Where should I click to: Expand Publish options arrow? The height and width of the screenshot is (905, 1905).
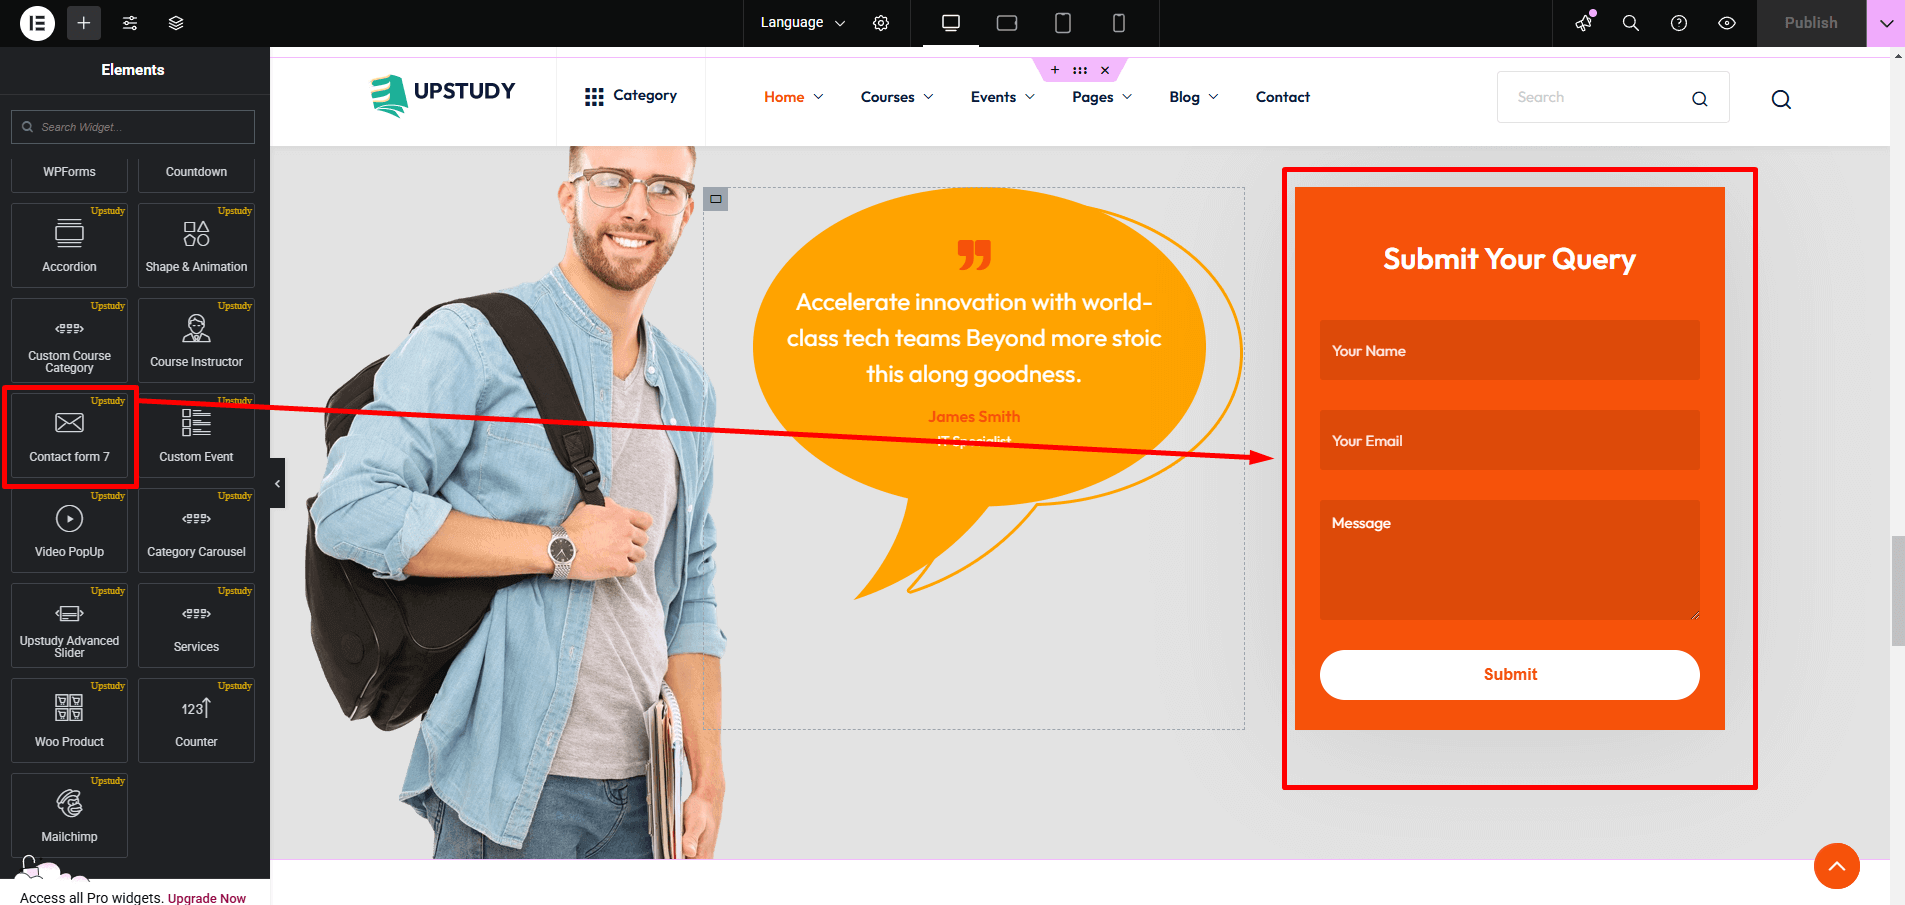coord(1886,23)
